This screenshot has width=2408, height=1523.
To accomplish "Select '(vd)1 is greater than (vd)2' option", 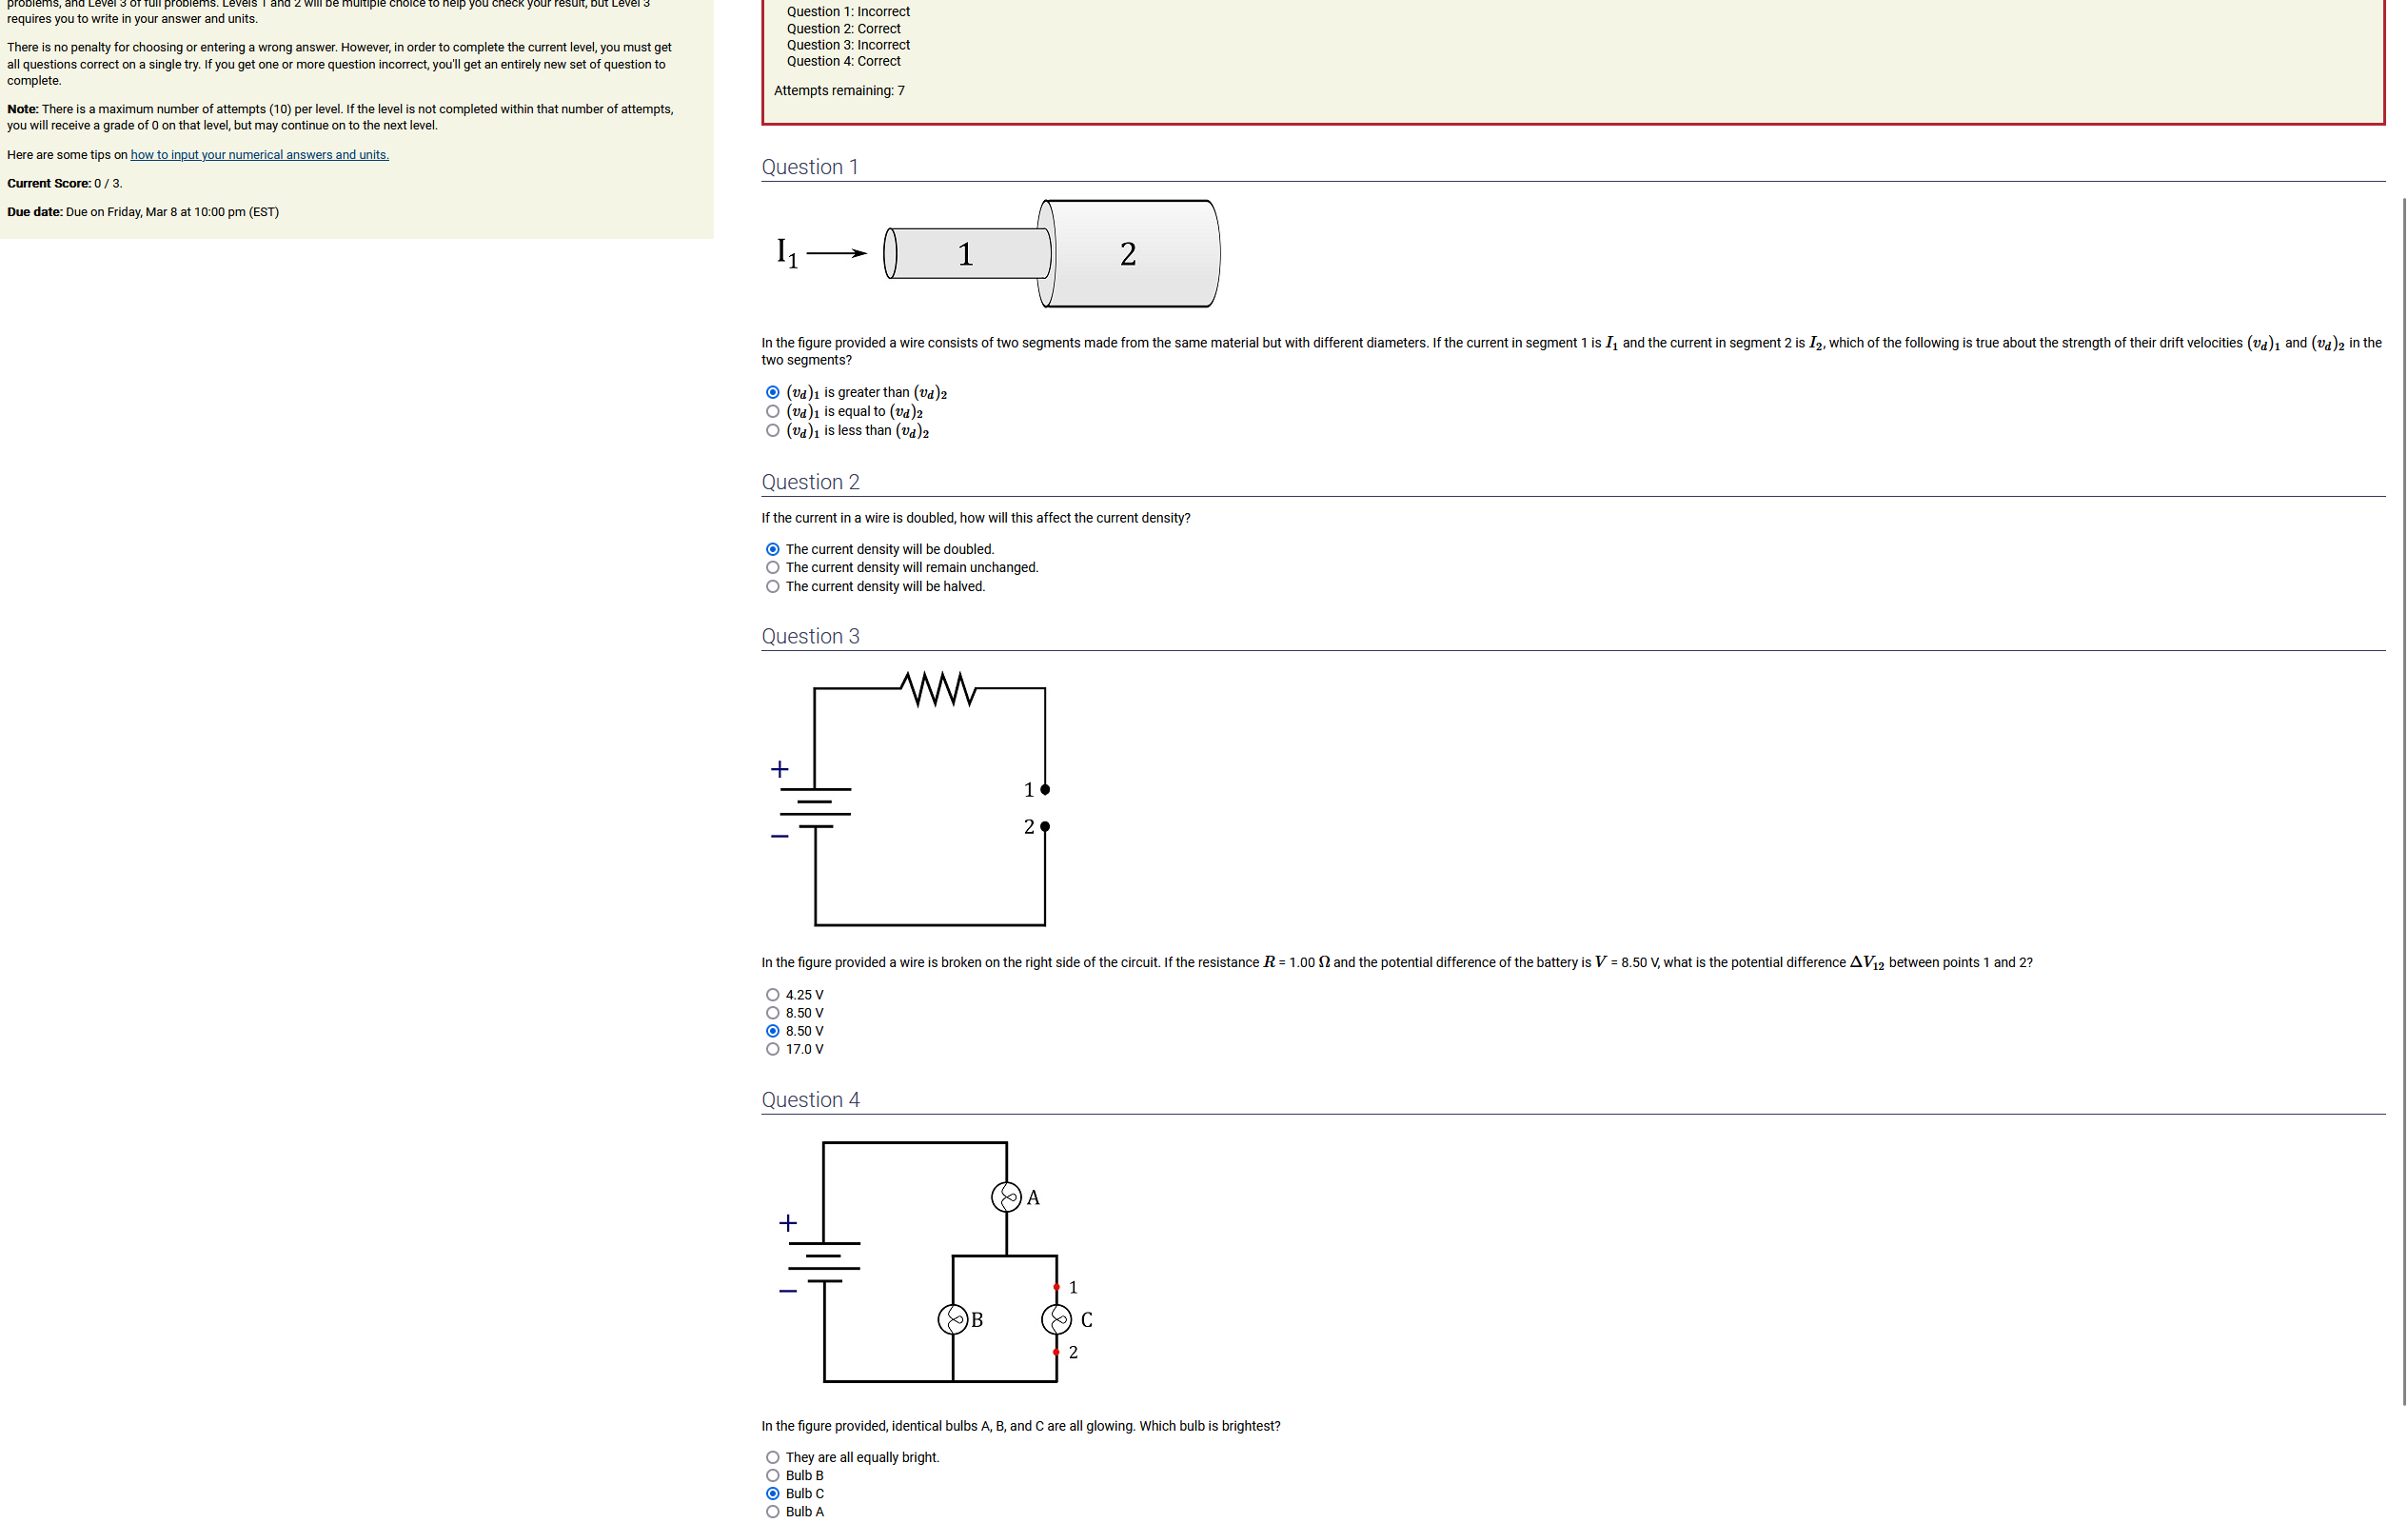I will (772, 392).
